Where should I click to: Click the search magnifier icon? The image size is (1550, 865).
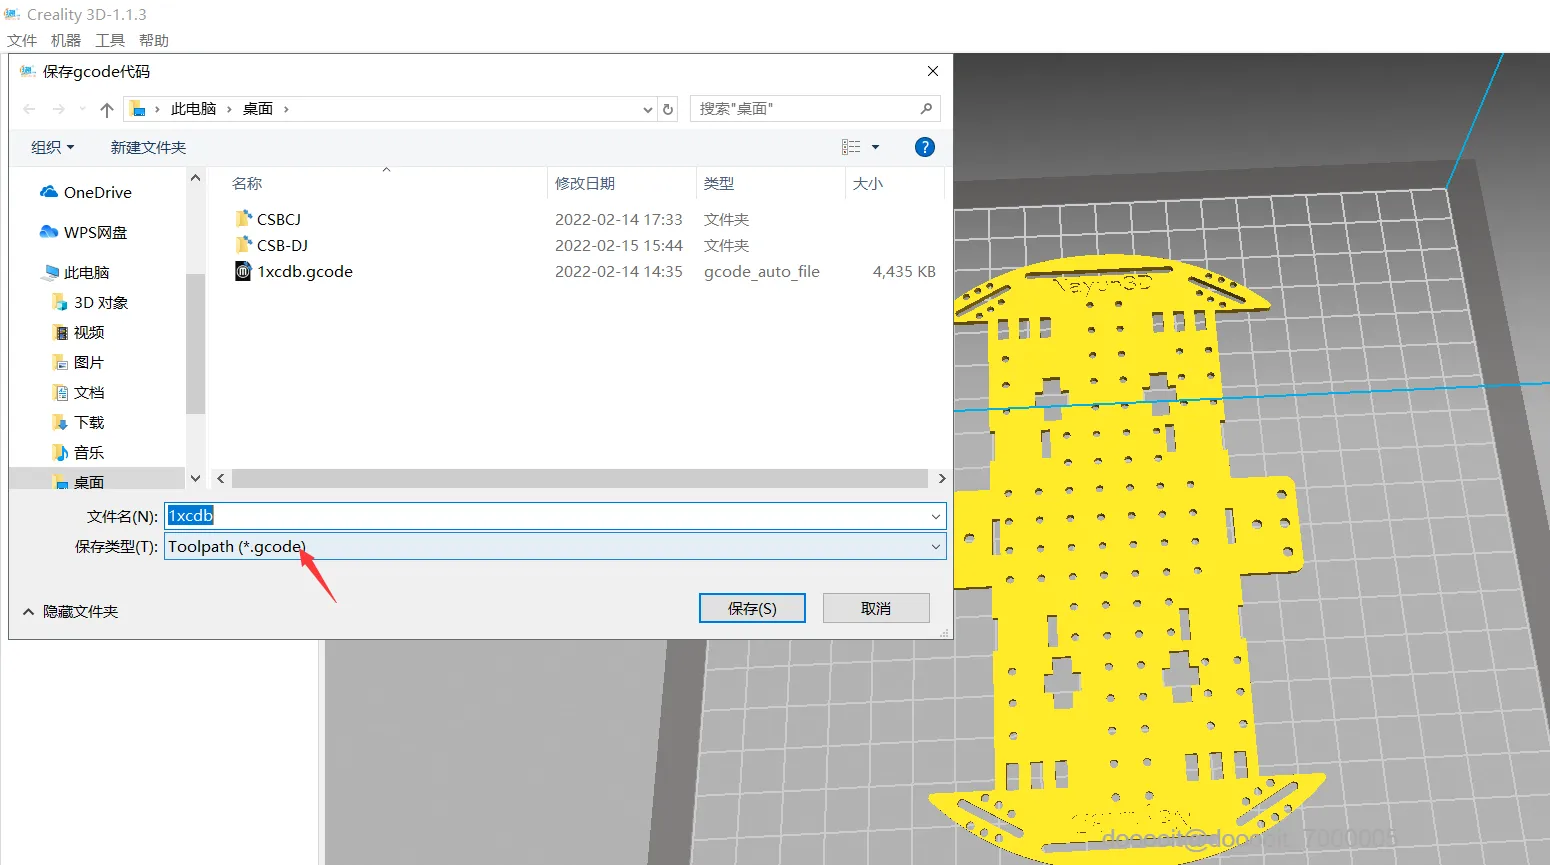(x=926, y=109)
